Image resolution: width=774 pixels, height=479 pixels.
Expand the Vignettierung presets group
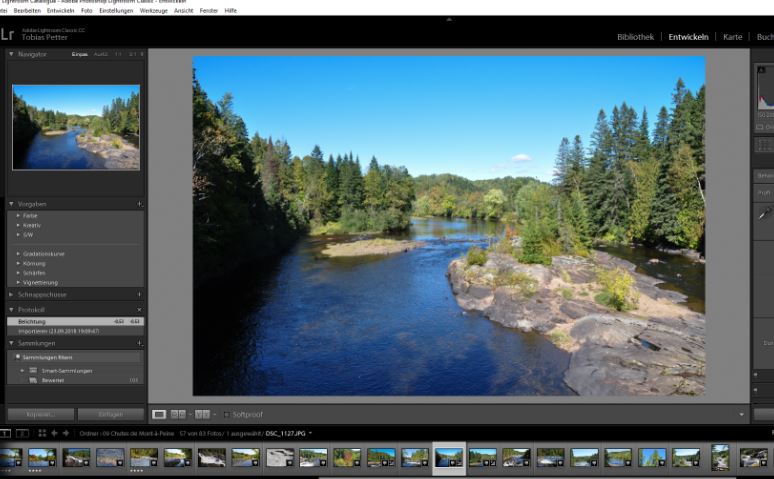[18, 282]
